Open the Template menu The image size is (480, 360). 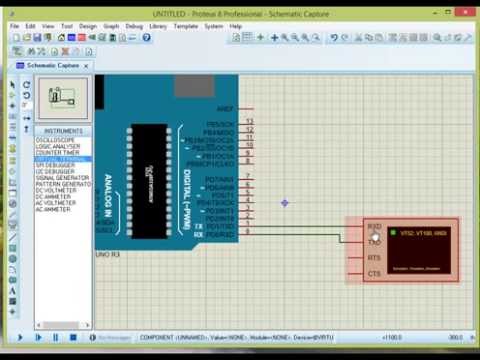(x=186, y=26)
